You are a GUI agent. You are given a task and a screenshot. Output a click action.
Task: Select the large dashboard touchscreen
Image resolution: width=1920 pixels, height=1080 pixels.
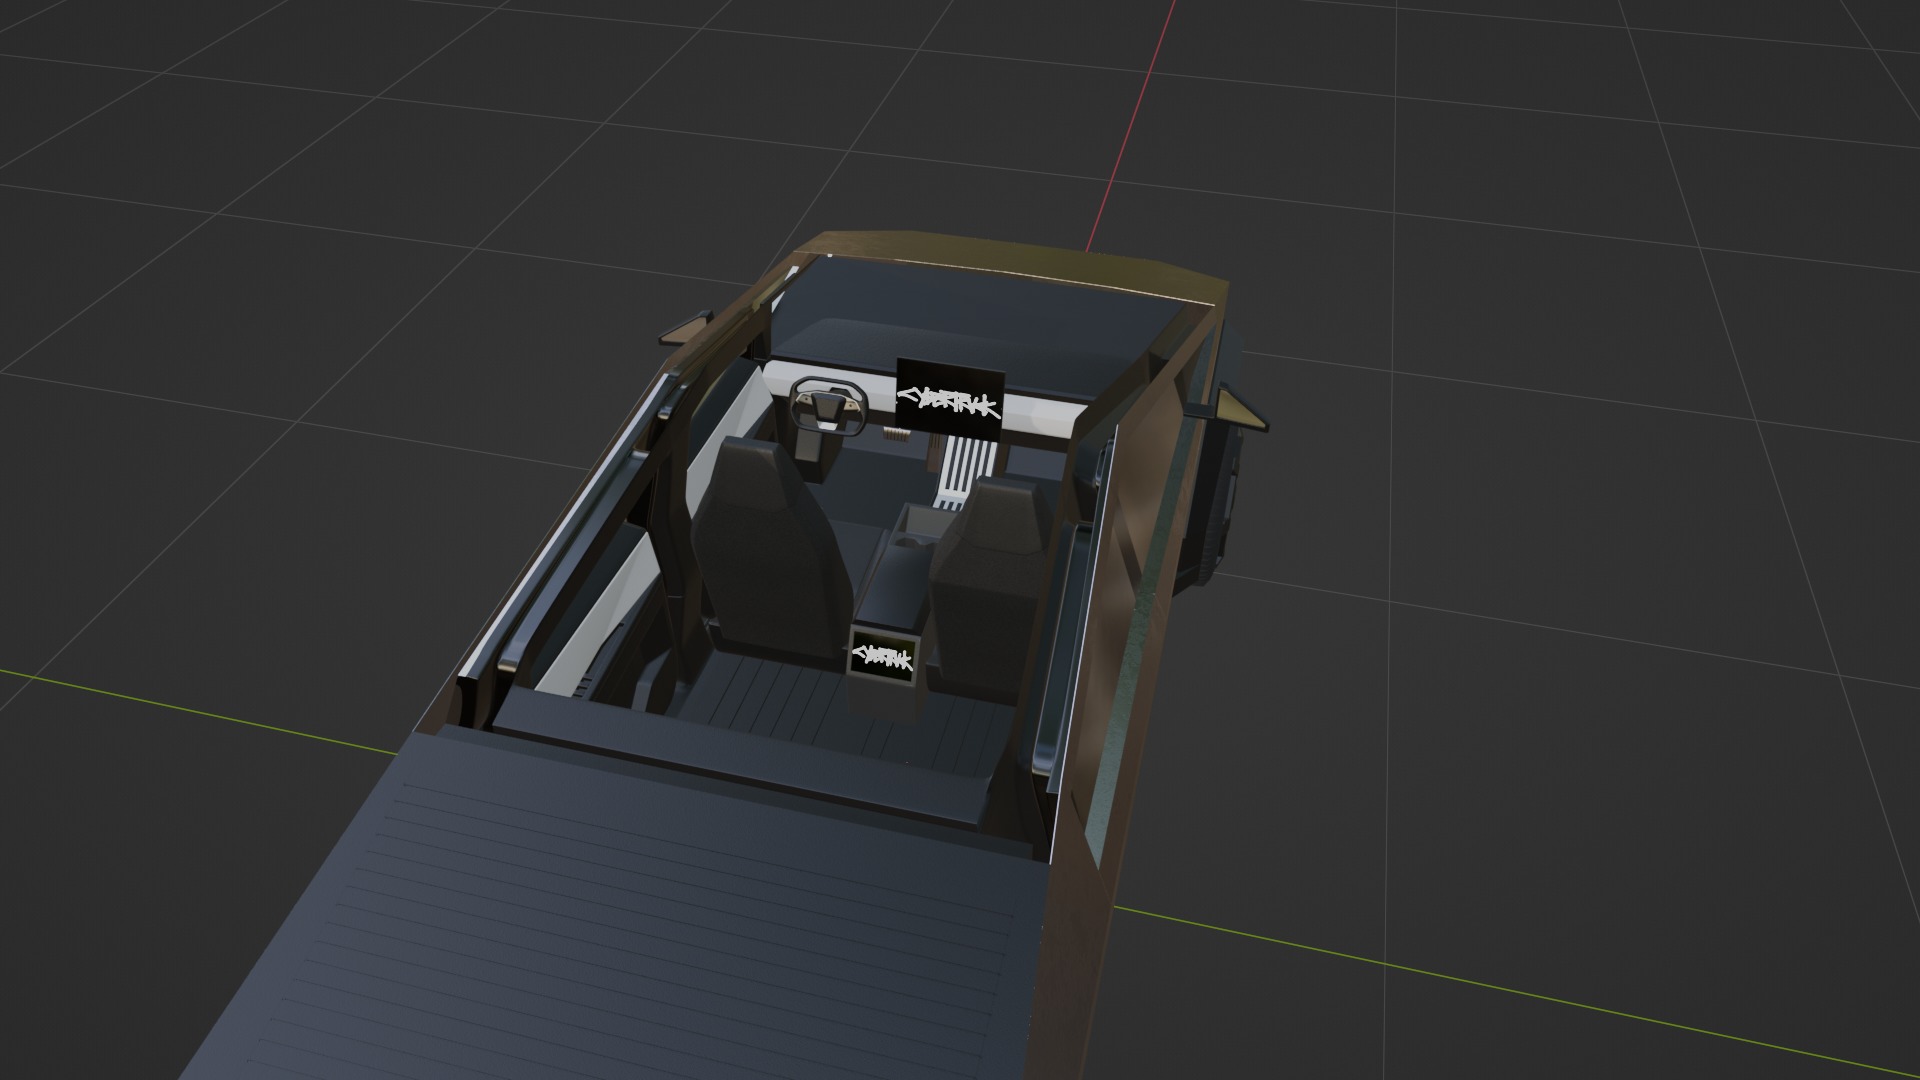point(949,399)
